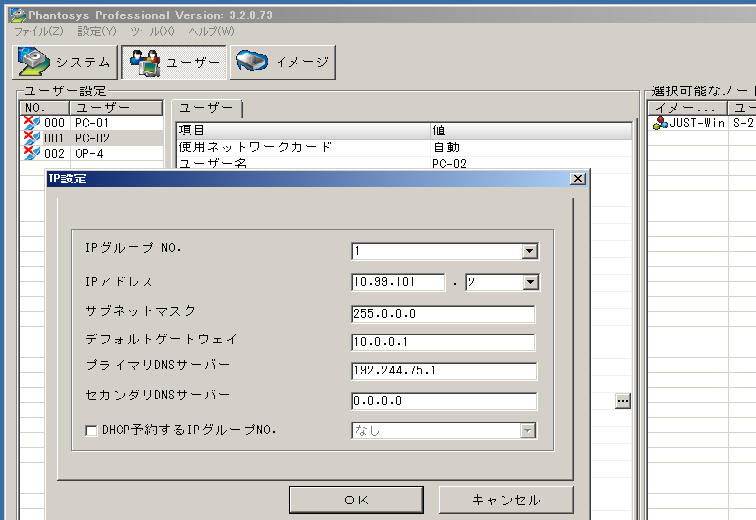
Task: Open the disabled なし dropdown
Action: pos(527,431)
